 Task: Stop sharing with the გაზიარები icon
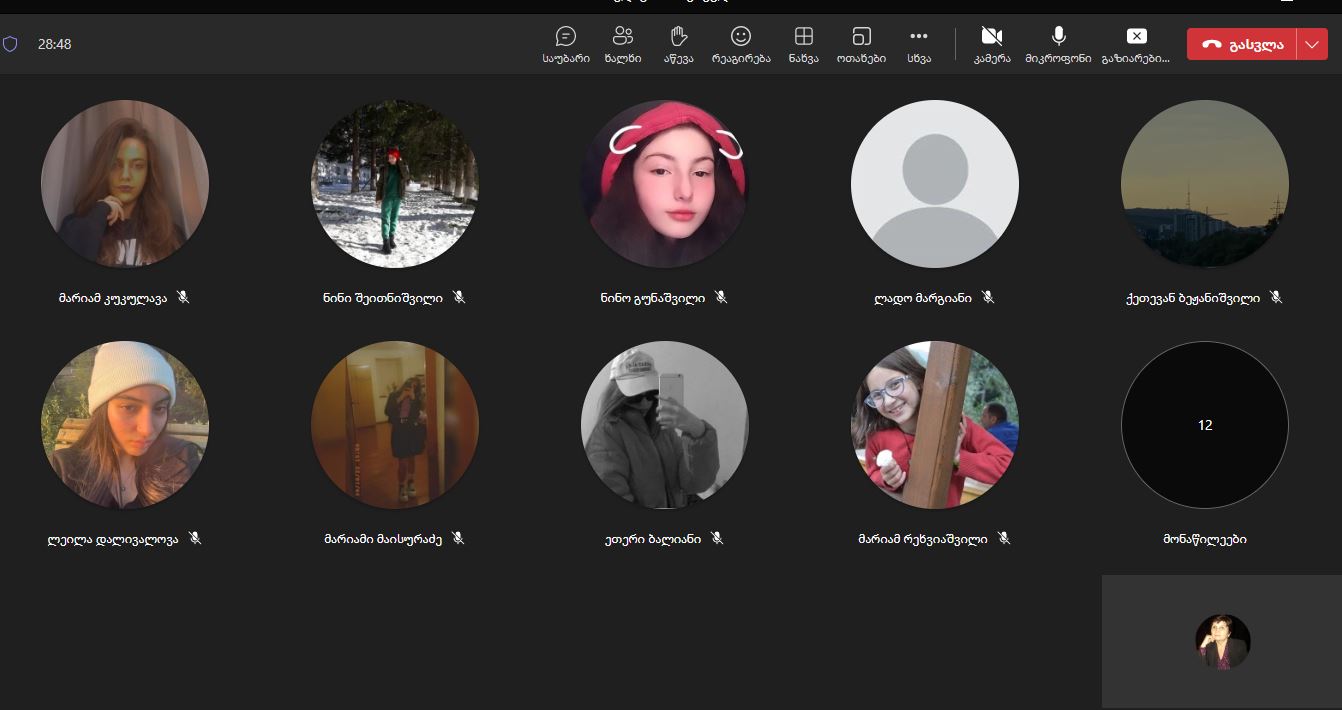(1136, 44)
